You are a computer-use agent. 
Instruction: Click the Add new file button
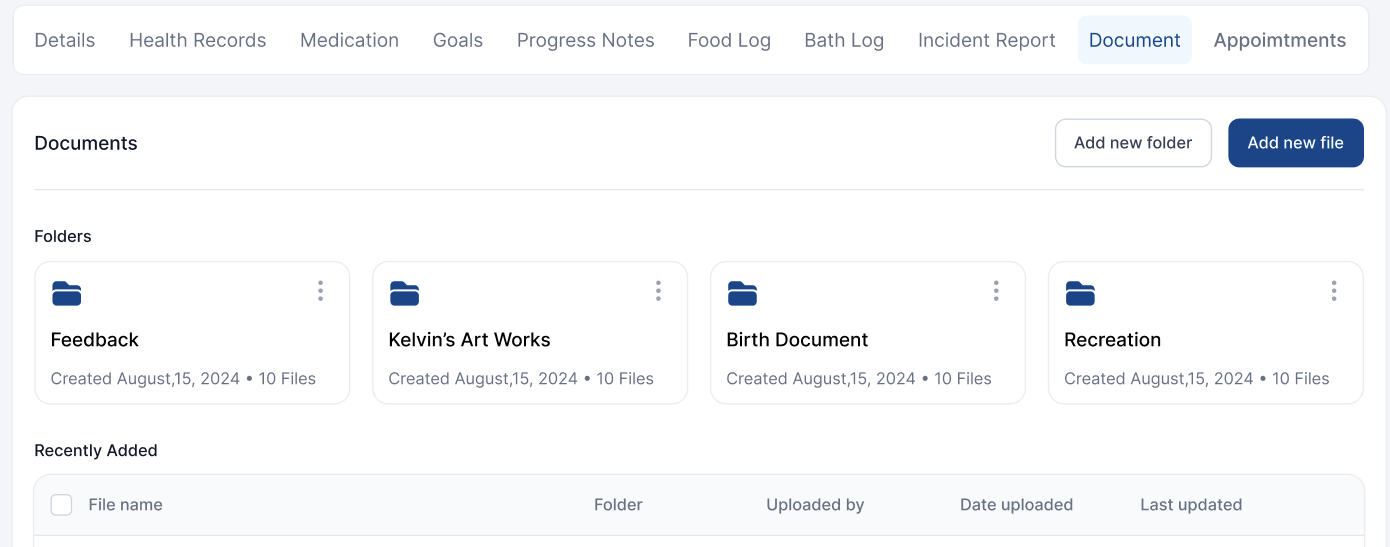[1295, 143]
